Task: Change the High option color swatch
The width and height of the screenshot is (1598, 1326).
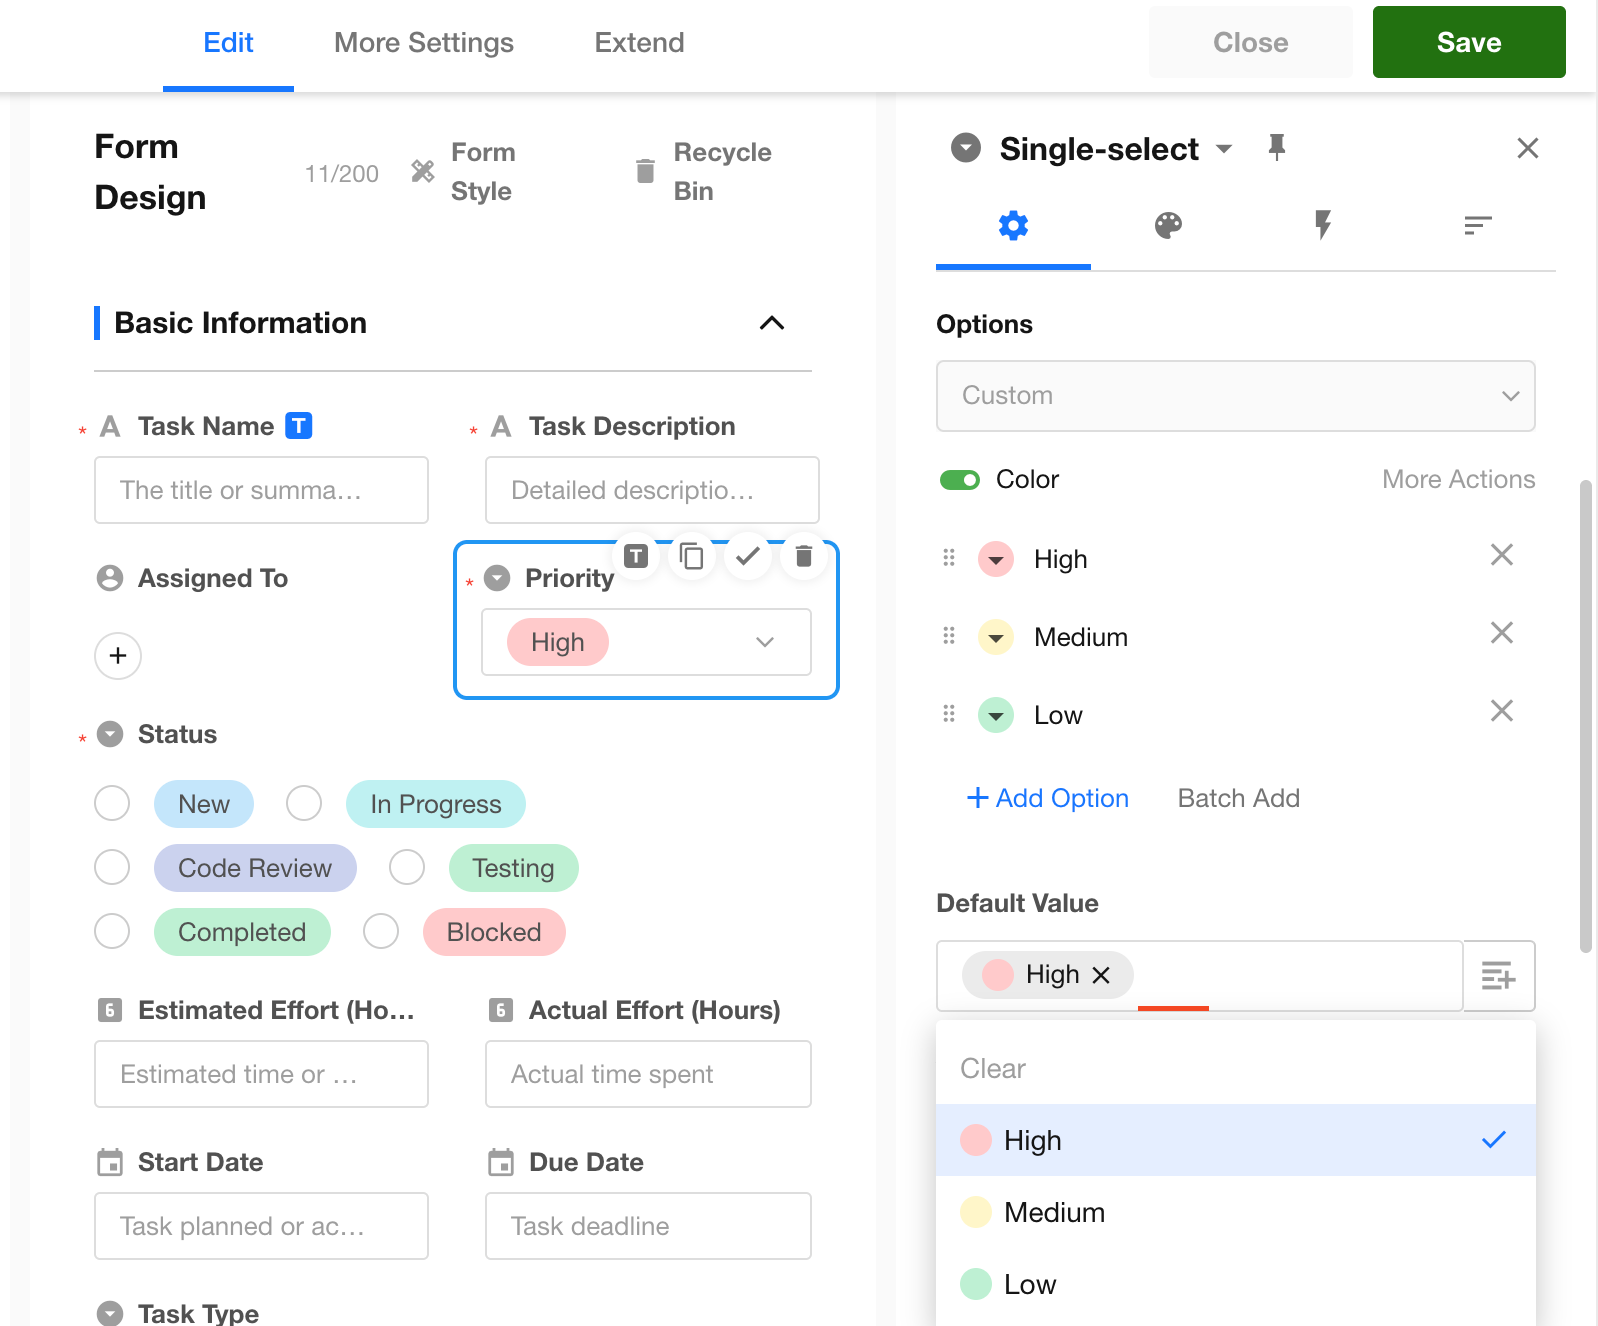Action: pos(996,559)
